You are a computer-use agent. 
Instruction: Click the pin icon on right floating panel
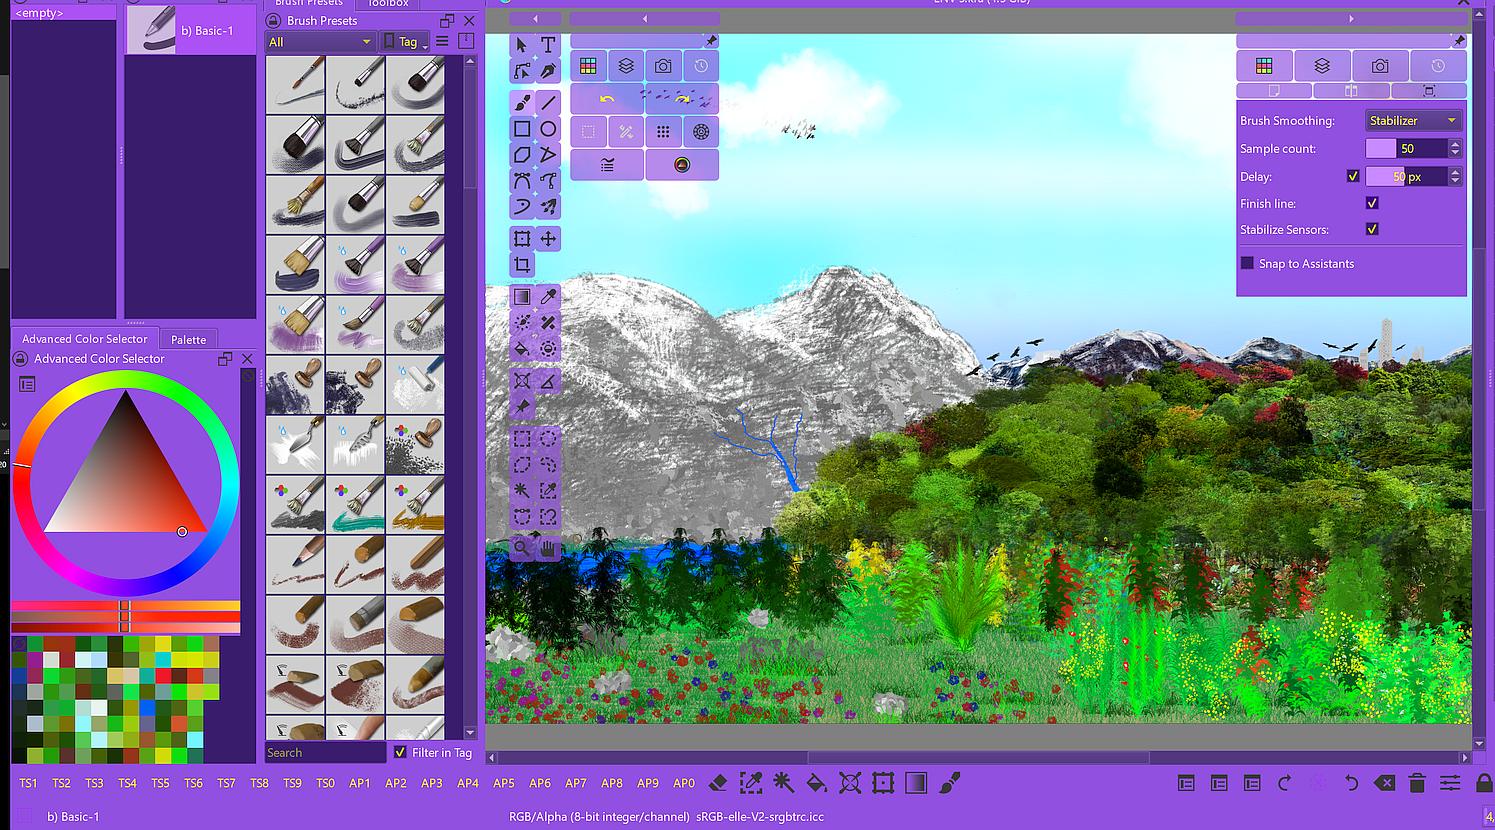point(1459,41)
